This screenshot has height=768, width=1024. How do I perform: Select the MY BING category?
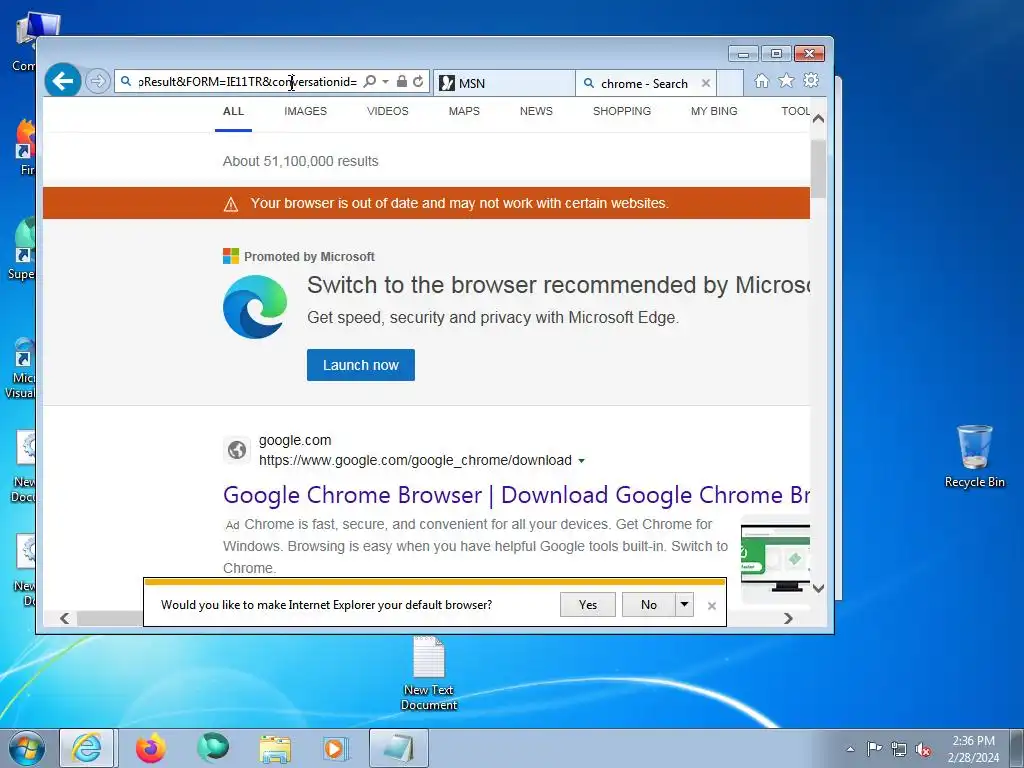pos(714,111)
